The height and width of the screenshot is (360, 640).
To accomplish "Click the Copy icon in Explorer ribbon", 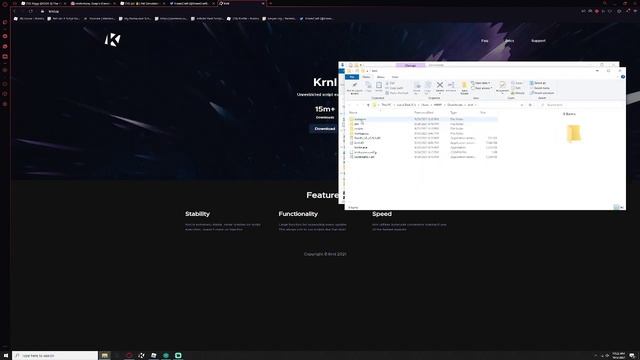I will (x=368, y=87).
